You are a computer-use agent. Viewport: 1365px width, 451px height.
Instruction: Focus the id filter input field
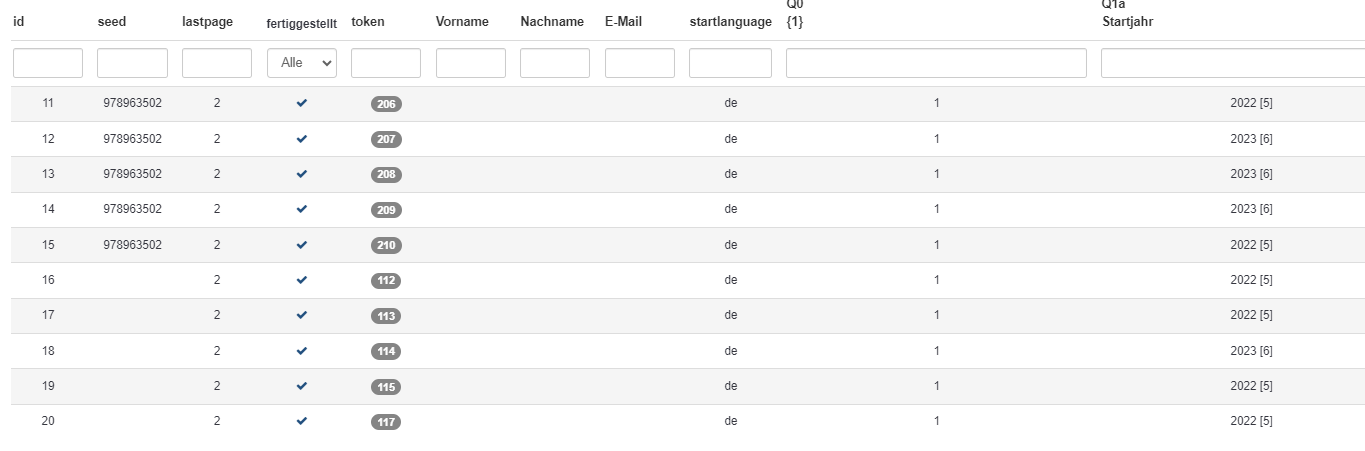[48, 63]
